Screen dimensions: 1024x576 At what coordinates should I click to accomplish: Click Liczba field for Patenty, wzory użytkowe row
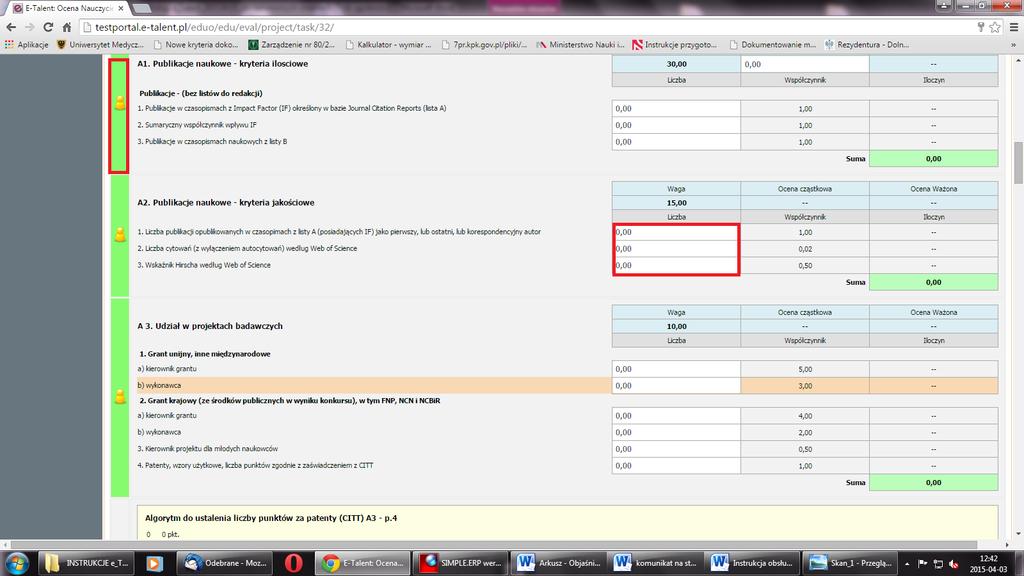click(676, 466)
